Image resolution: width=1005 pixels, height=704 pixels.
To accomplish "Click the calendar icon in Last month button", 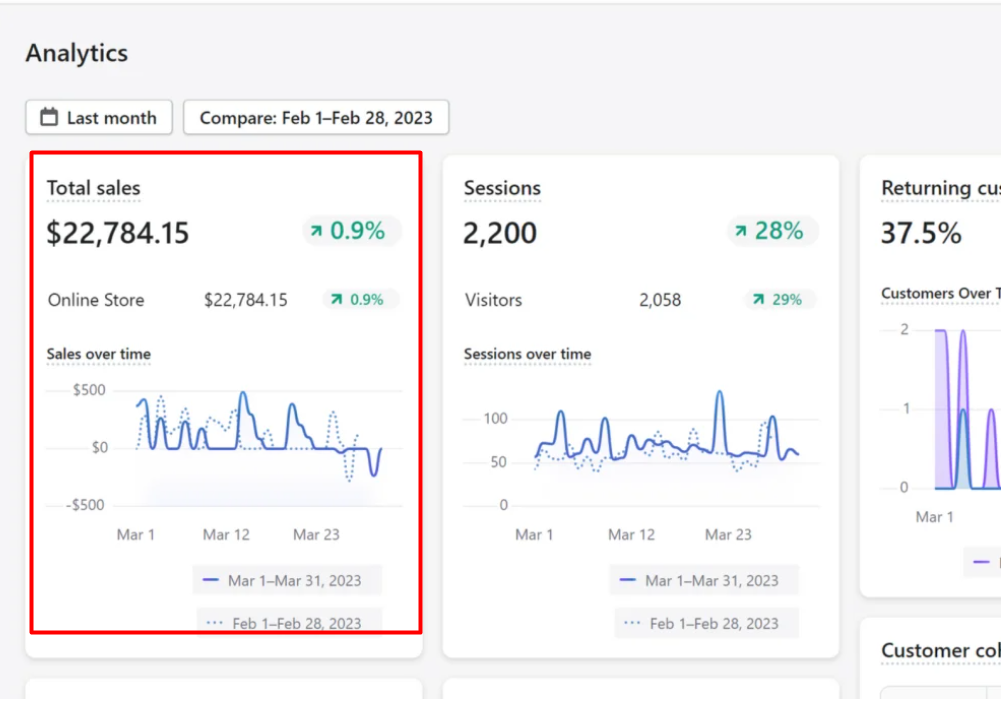I will click(x=48, y=118).
